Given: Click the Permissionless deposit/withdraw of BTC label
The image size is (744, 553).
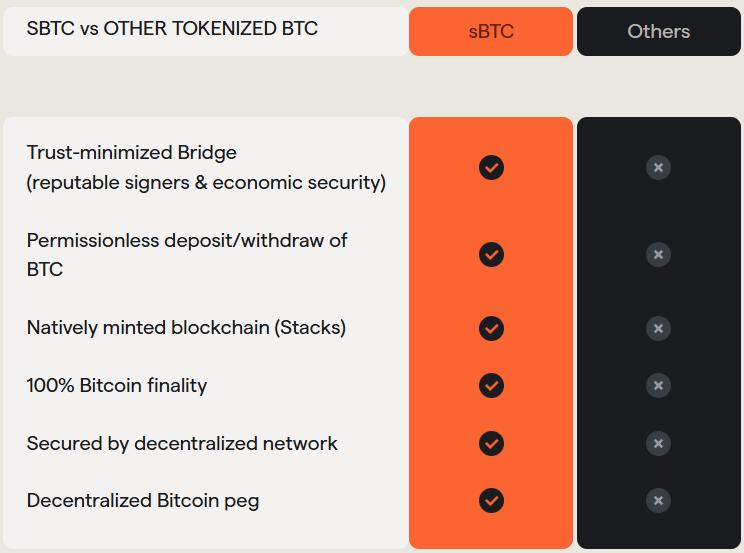Looking at the screenshot, I should click(187, 255).
